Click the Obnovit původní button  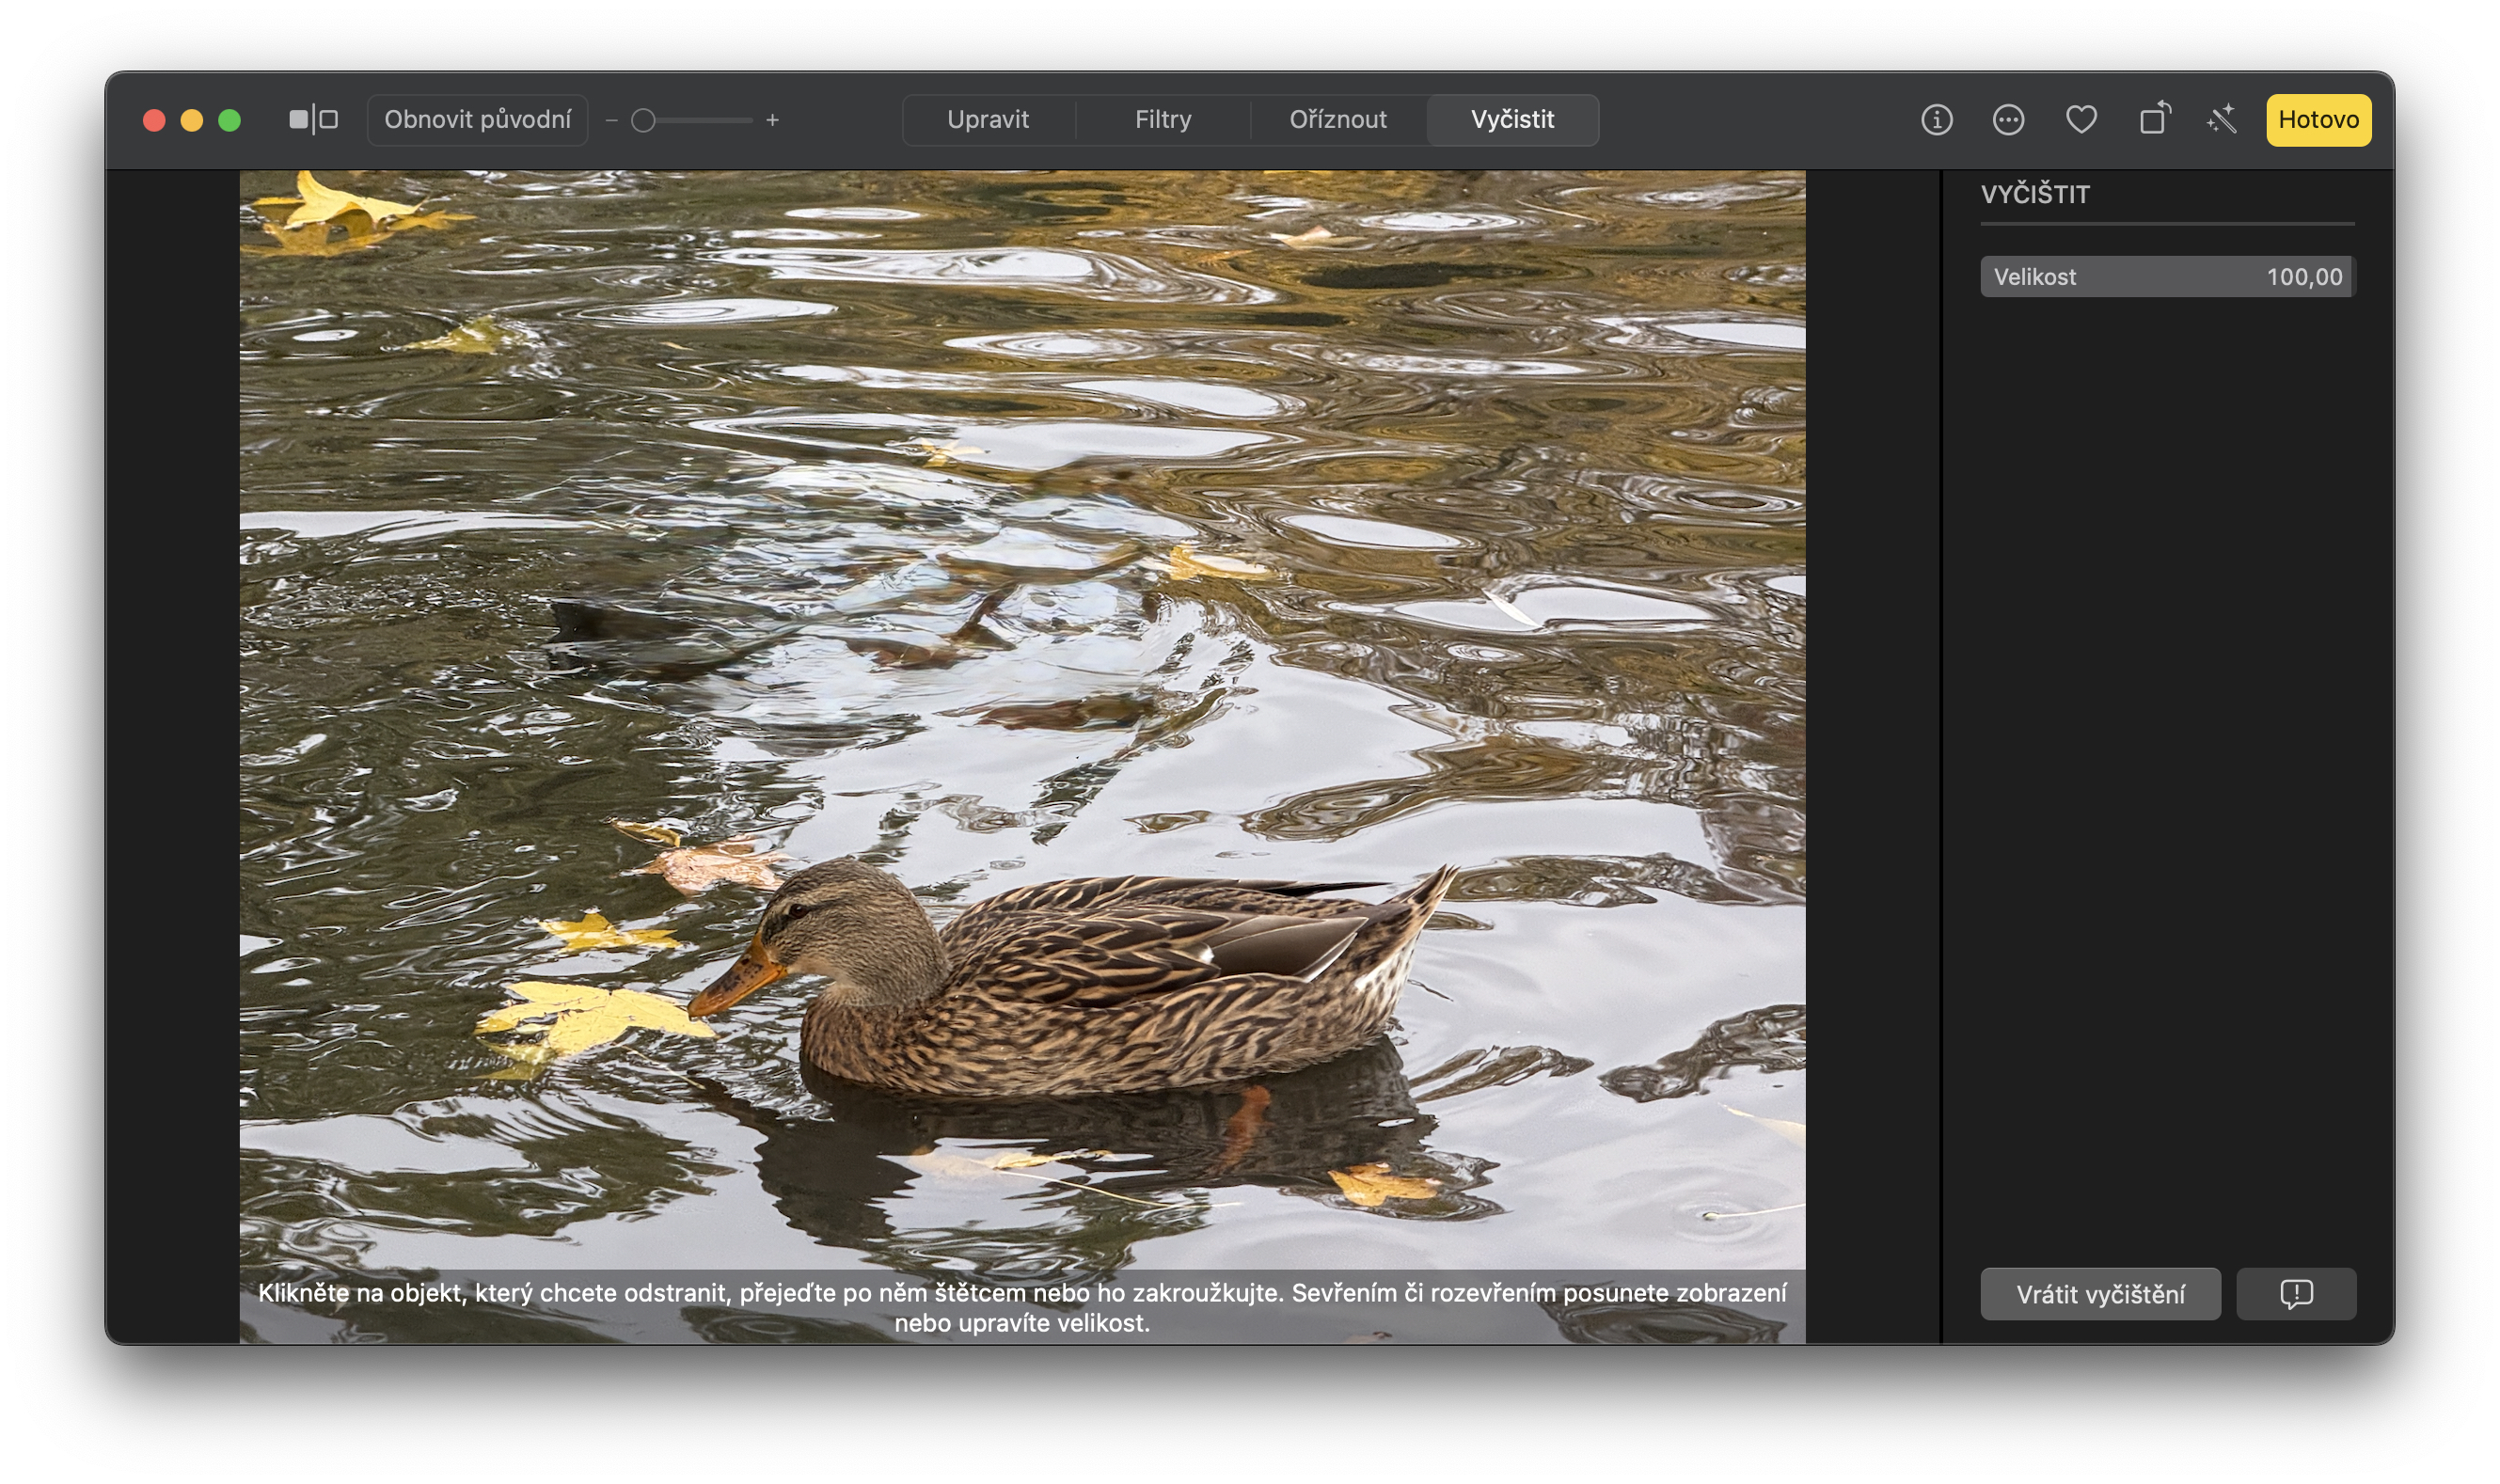click(477, 119)
